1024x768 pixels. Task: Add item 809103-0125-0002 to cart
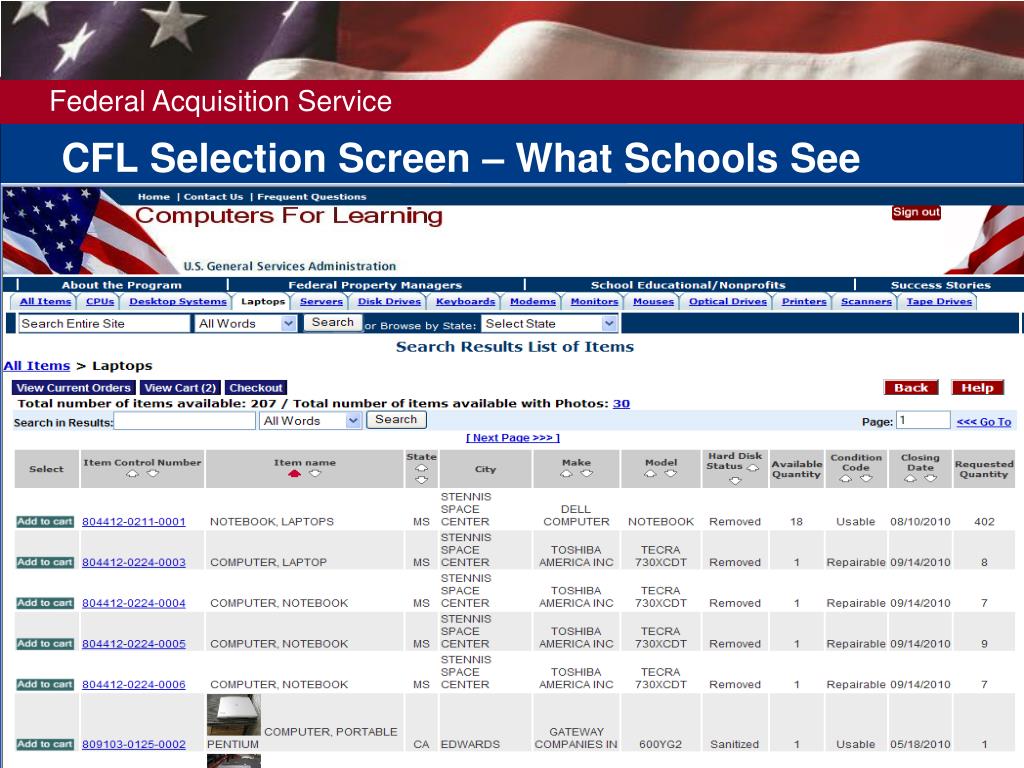pos(45,744)
